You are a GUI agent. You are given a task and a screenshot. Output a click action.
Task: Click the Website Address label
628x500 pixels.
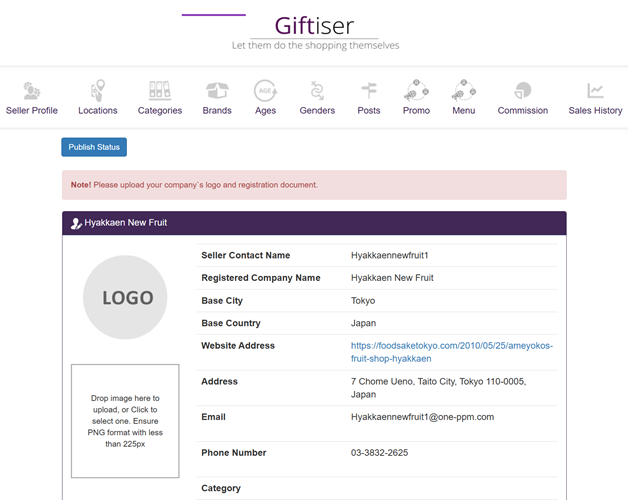238,346
